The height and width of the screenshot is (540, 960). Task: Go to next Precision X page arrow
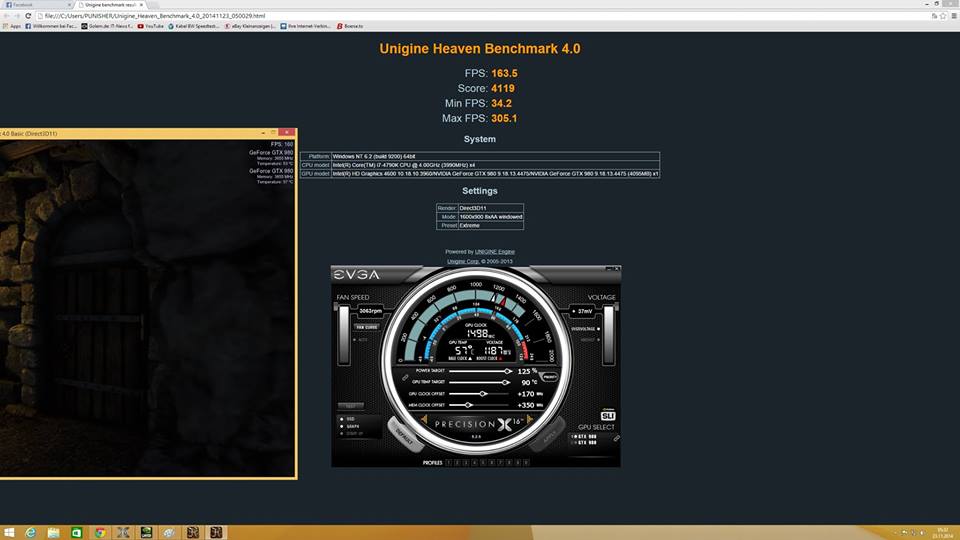530,420
